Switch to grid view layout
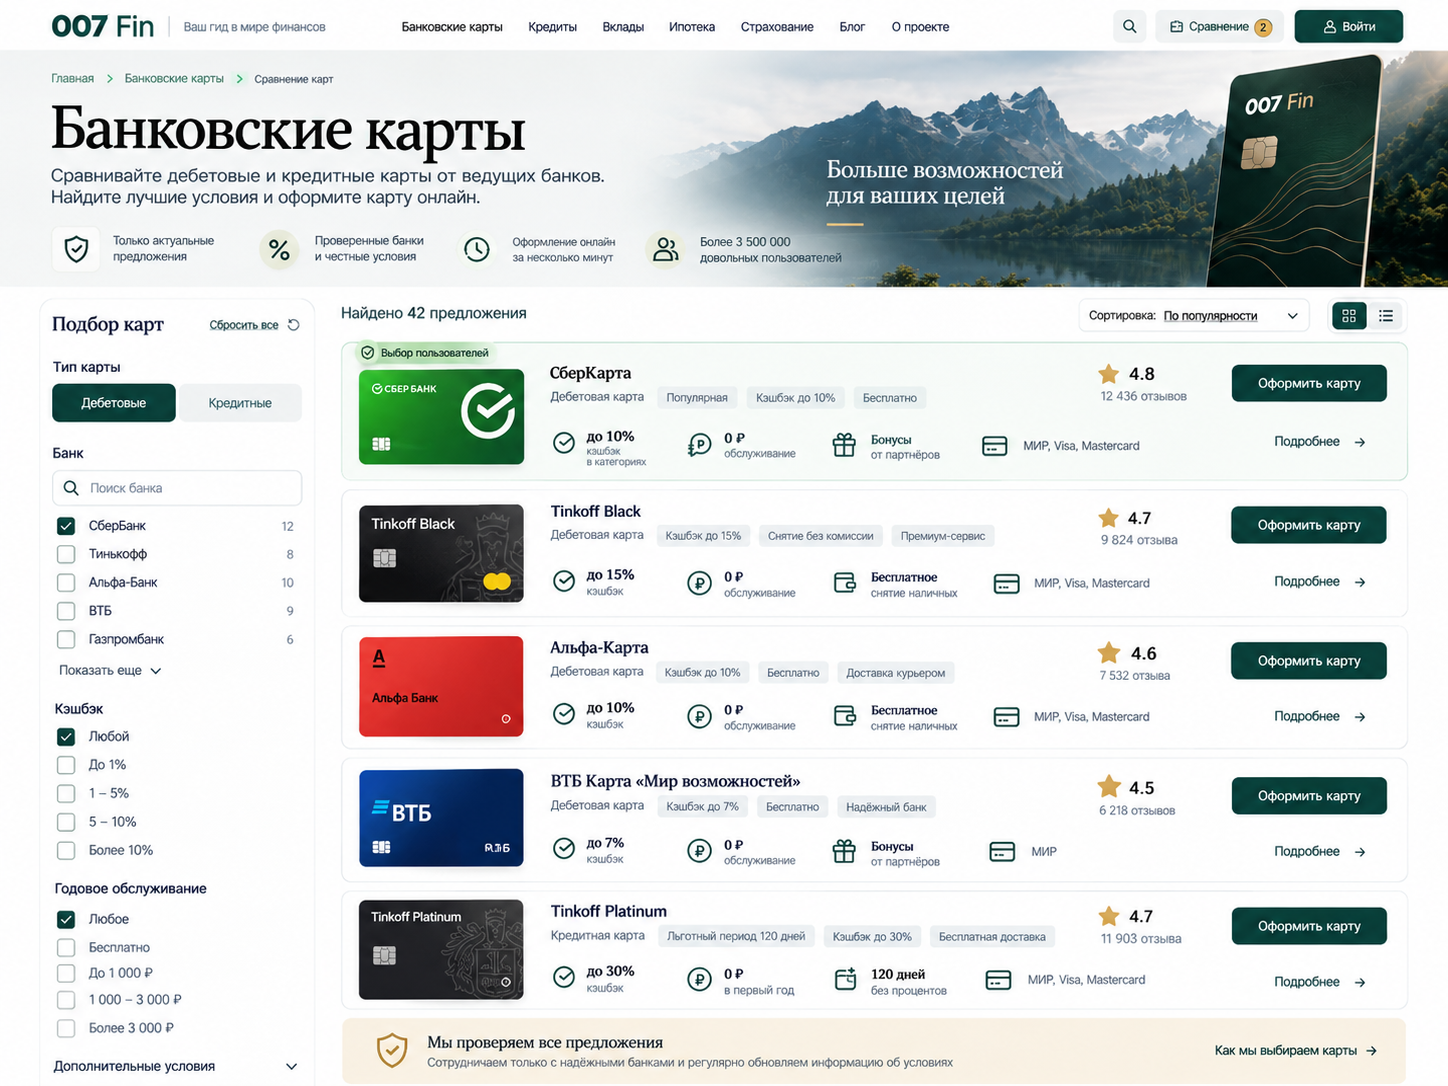The image size is (1448, 1086). click(1349, 316)
